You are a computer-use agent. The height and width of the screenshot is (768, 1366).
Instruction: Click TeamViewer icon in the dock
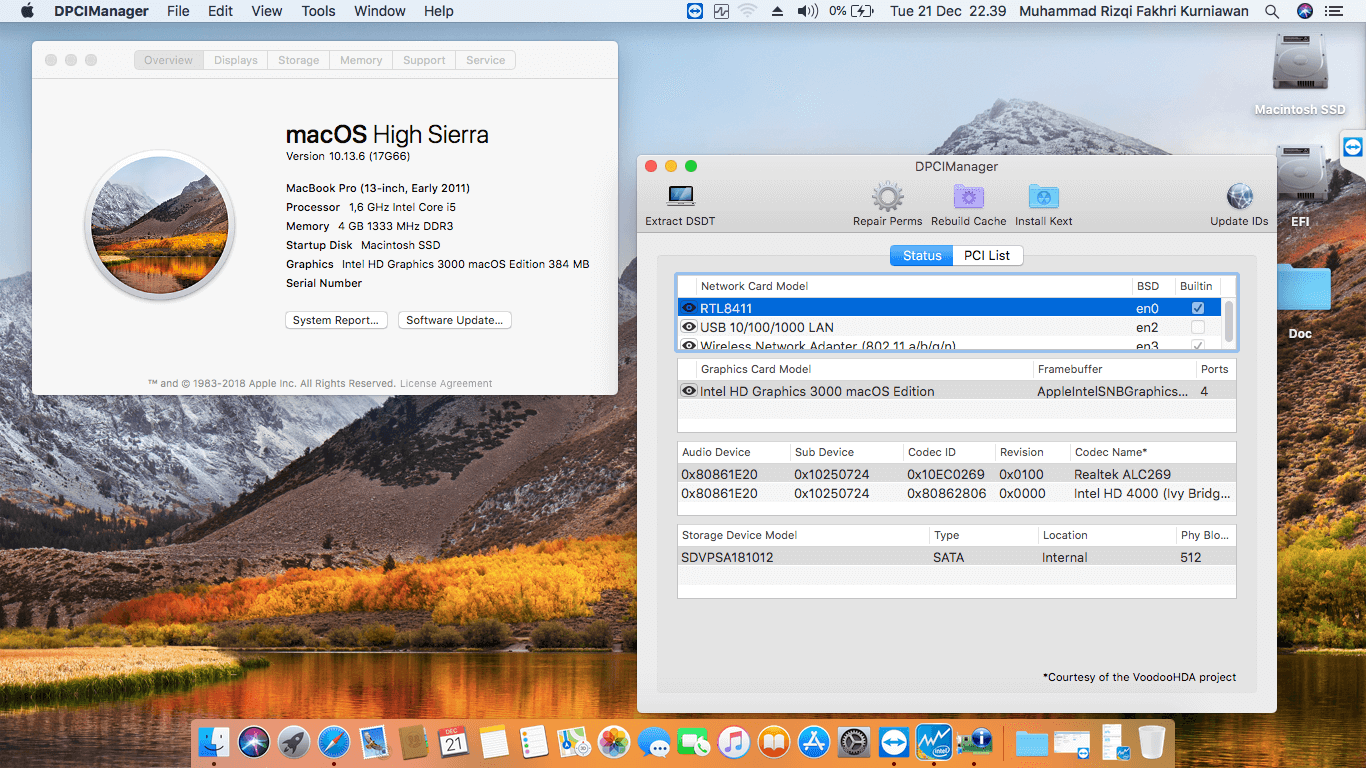pos(894,742)
